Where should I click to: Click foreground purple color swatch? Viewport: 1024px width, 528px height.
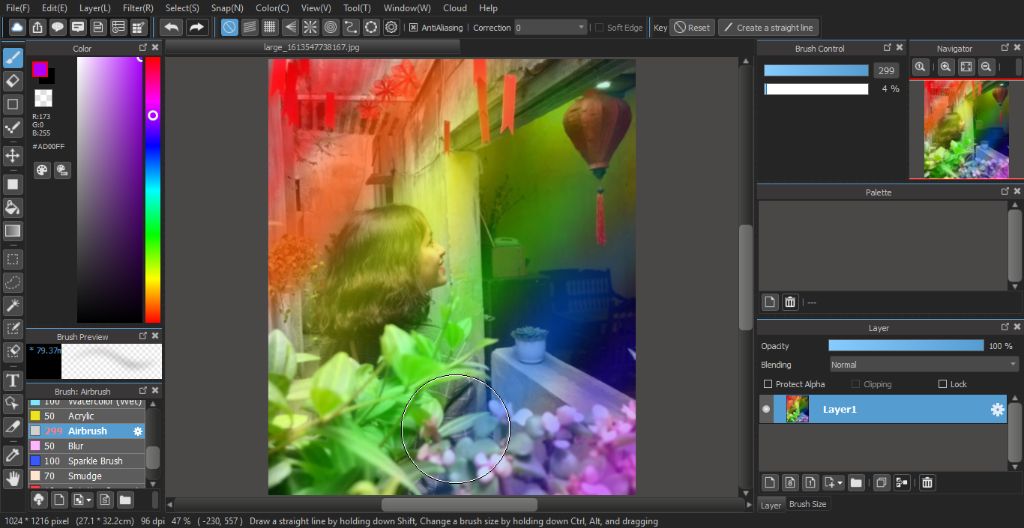[x=40, y=70]
